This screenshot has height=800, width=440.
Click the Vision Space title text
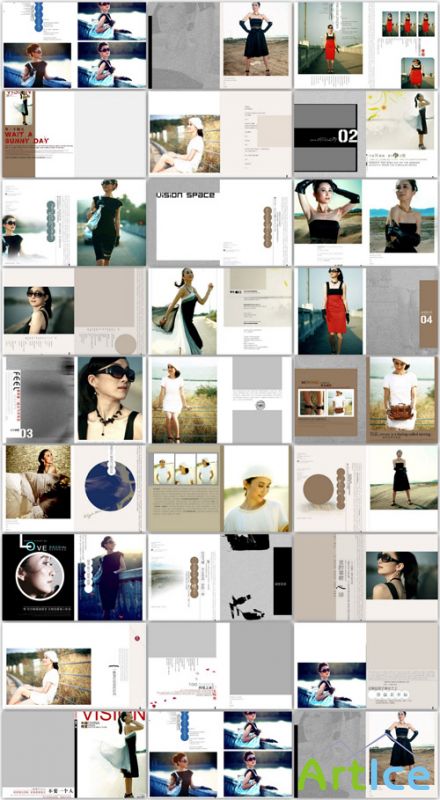[x=185, y=195]
